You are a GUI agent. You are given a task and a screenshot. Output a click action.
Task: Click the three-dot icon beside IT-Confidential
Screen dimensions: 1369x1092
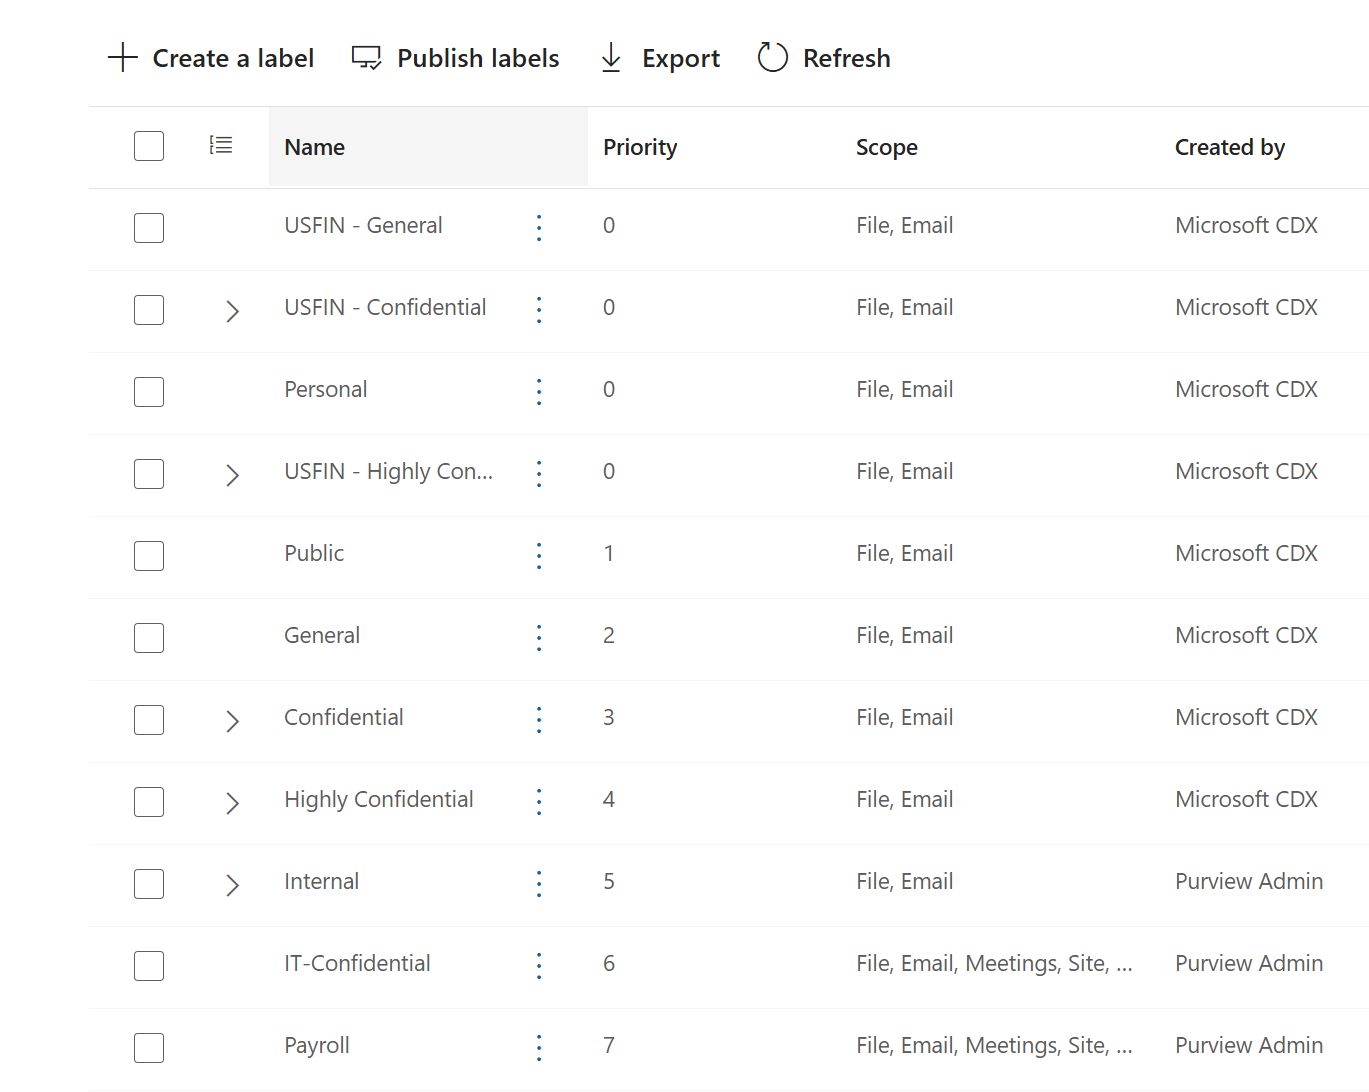coord(539,966)
